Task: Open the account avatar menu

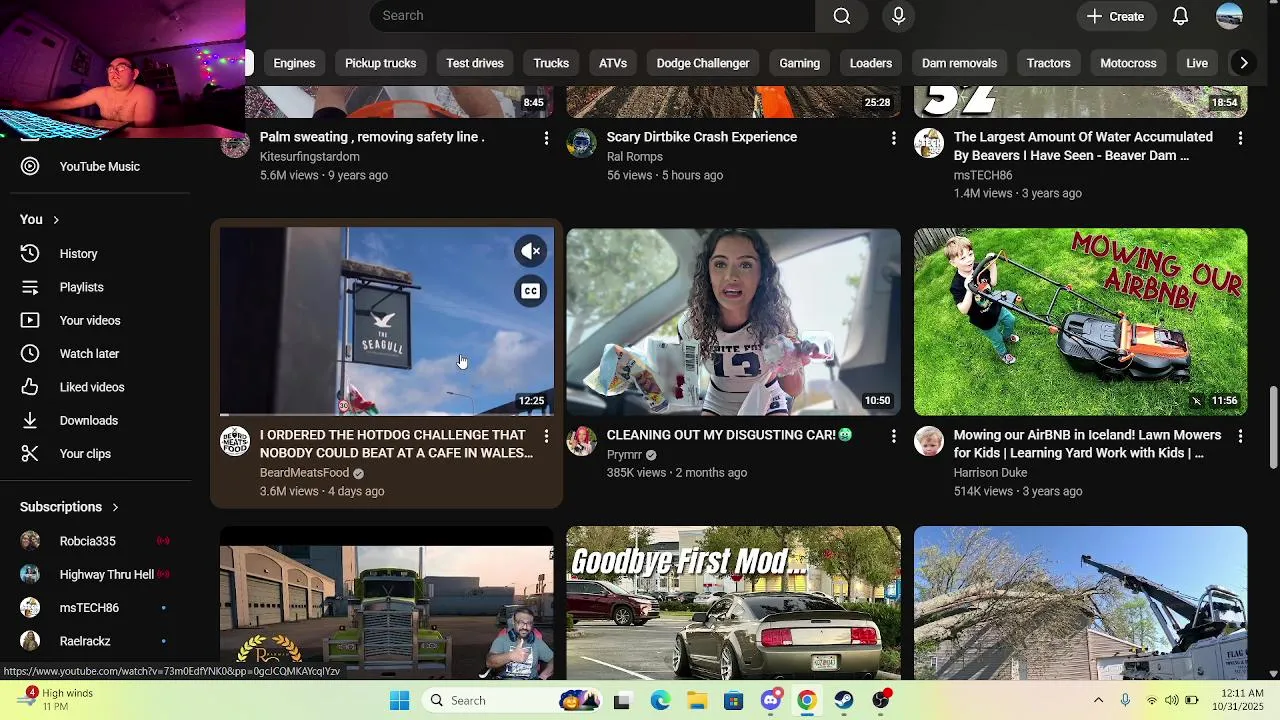Action: point(1229,16)
